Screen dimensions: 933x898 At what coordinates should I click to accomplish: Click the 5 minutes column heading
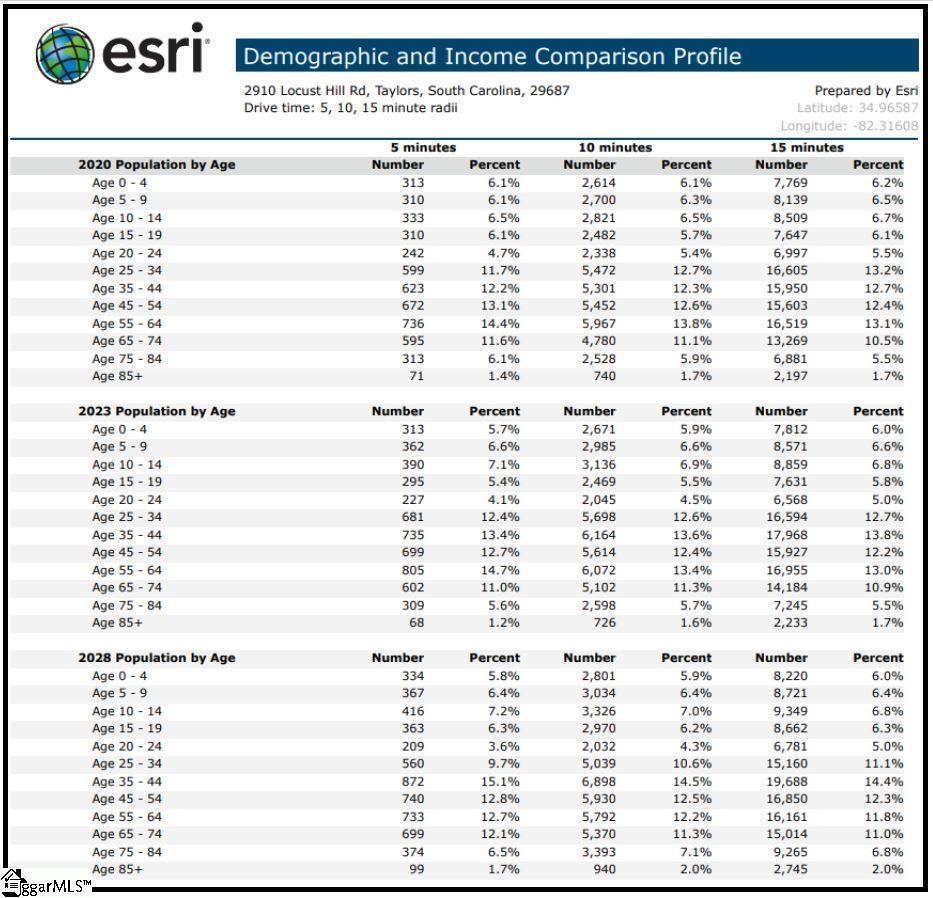click(x=423, y=147)
